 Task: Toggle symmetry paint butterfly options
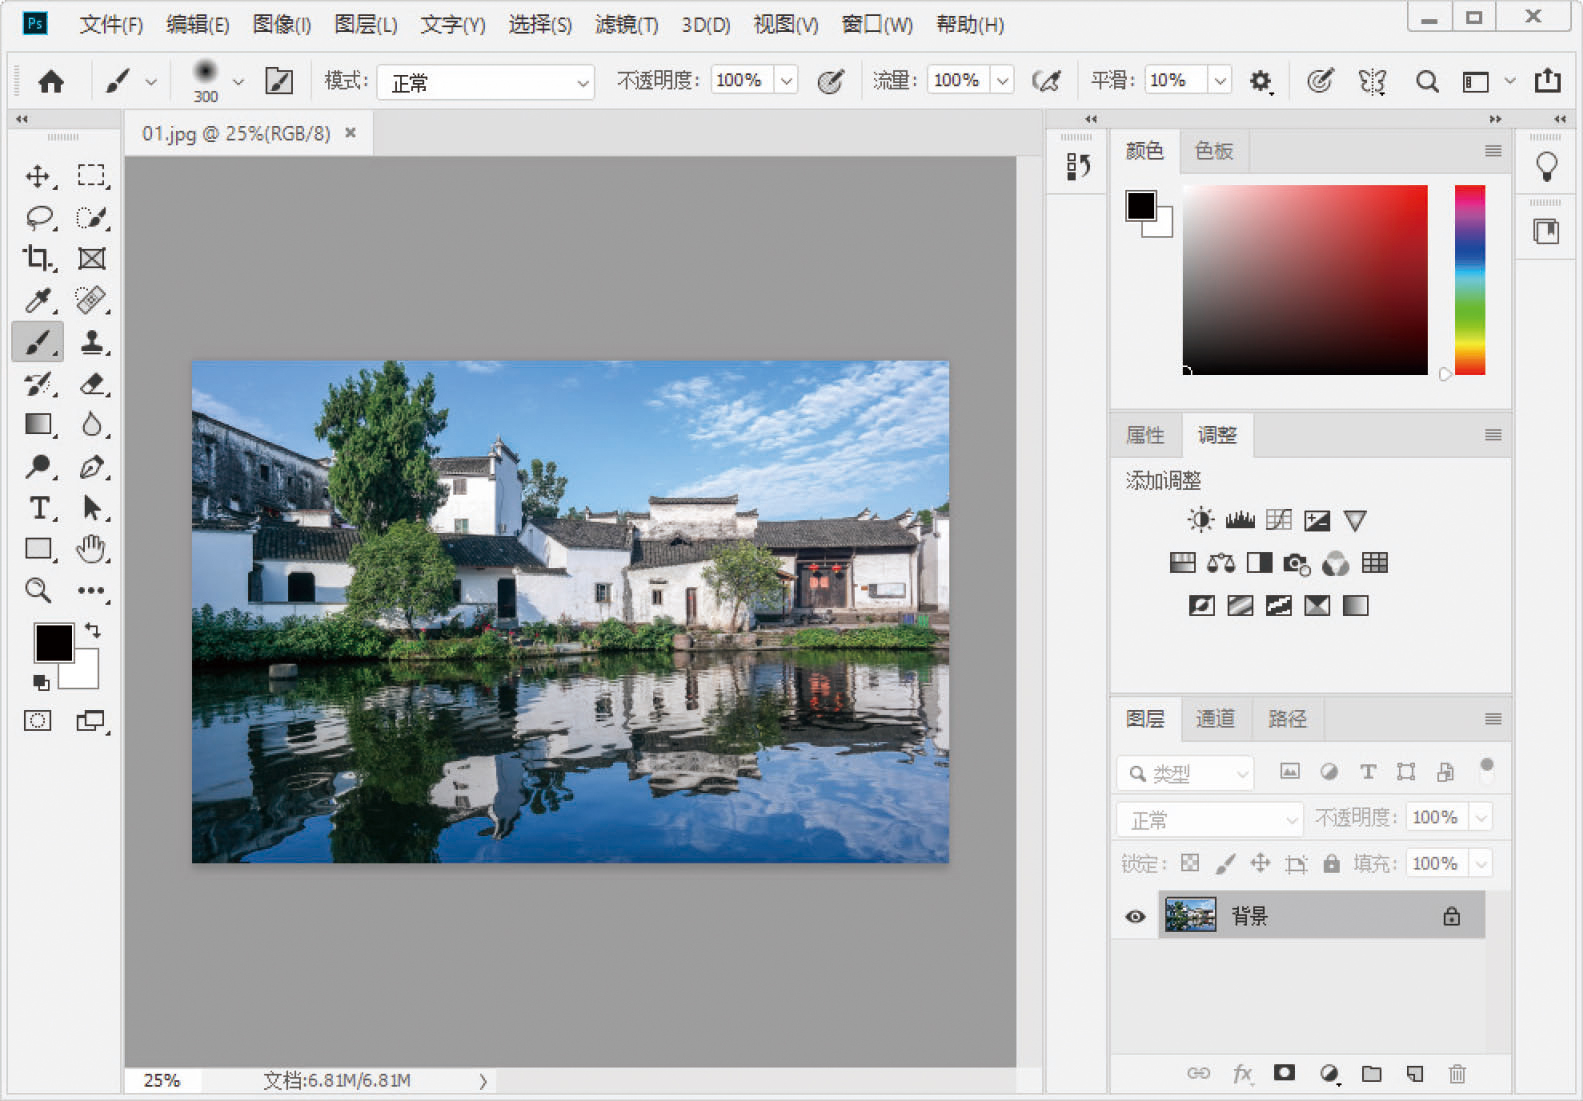1373,81
